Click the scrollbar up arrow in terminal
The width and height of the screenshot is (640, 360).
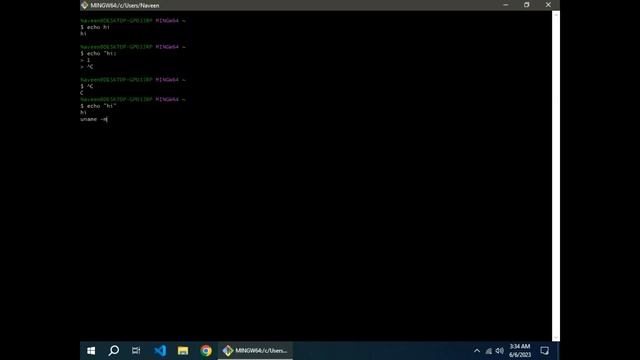556,14
